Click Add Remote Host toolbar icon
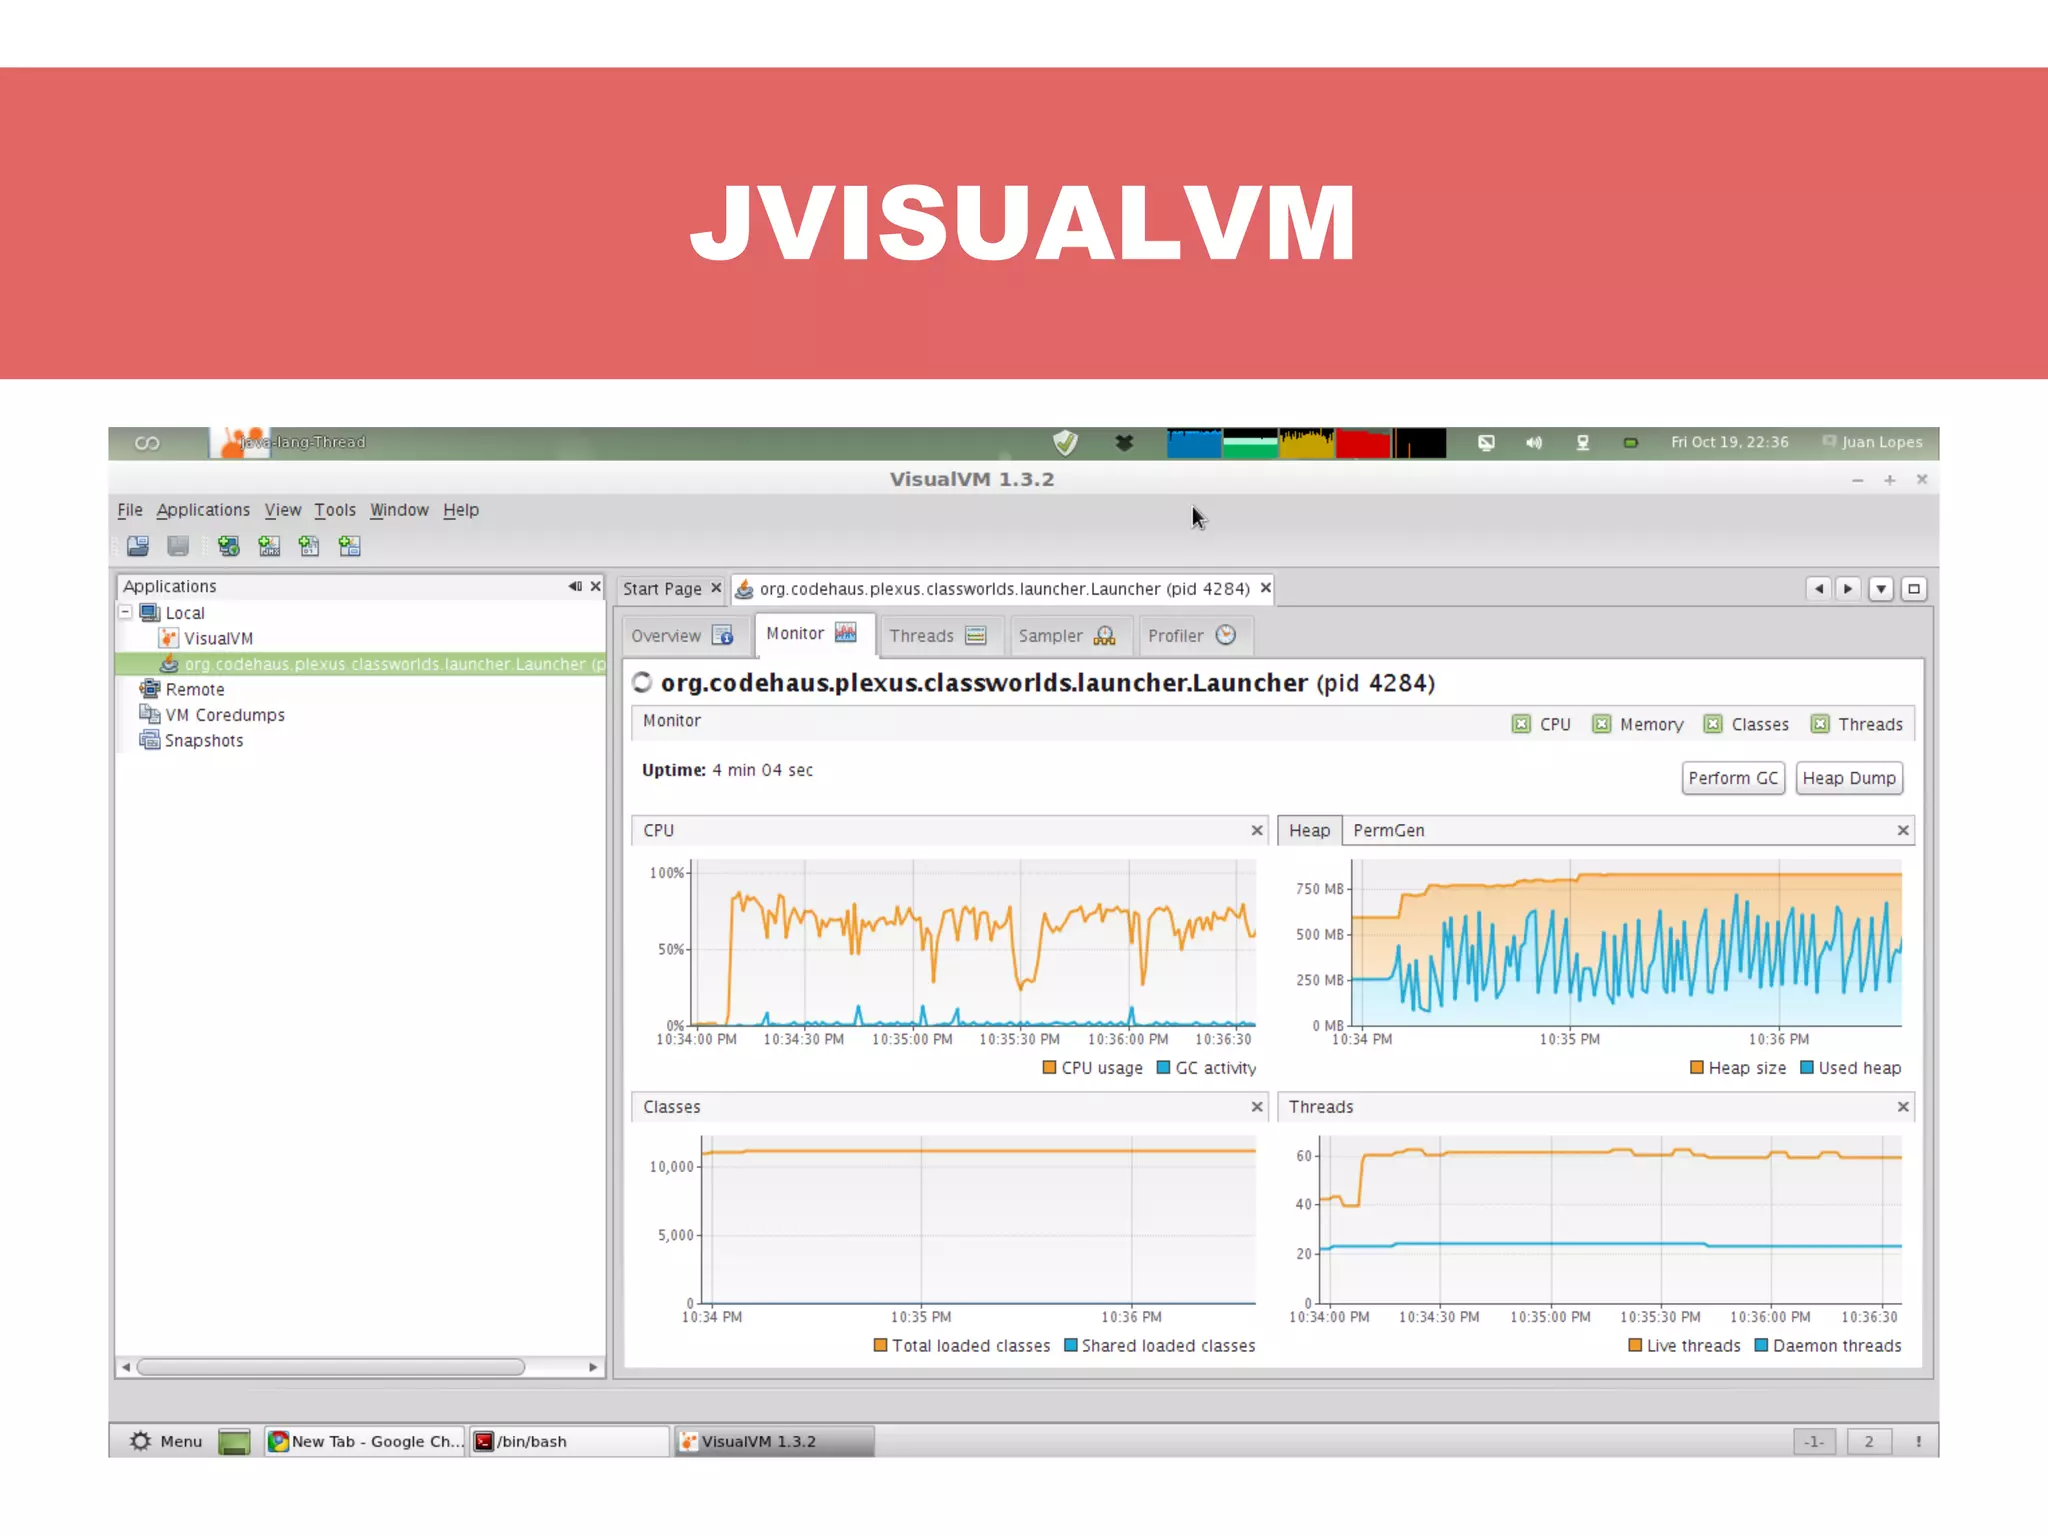Screen dimensions: 2048x1536 point(228,546)
